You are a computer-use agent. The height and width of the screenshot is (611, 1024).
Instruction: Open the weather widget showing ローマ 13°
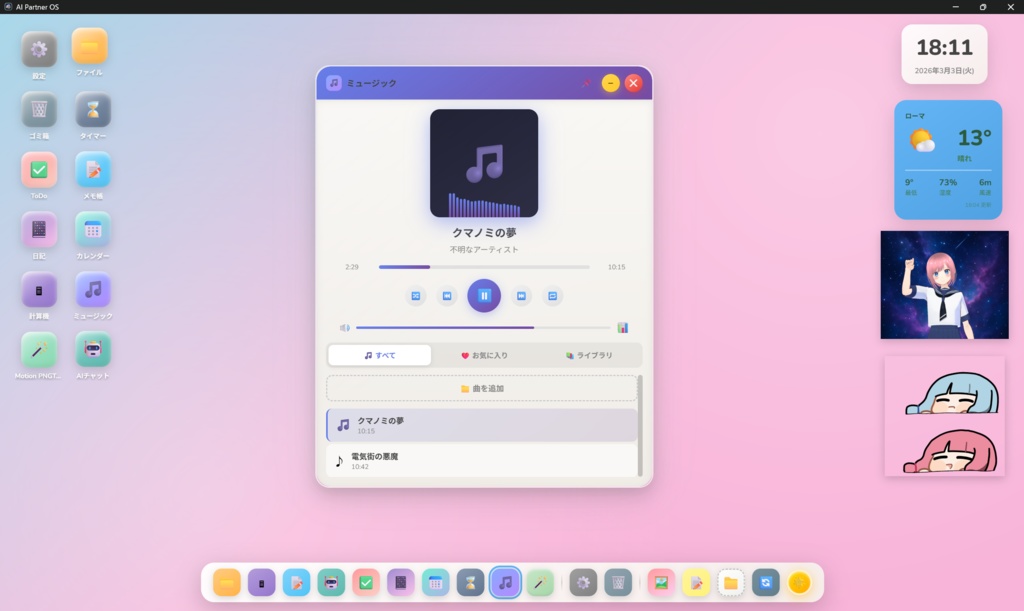click(x=946, y=158)
